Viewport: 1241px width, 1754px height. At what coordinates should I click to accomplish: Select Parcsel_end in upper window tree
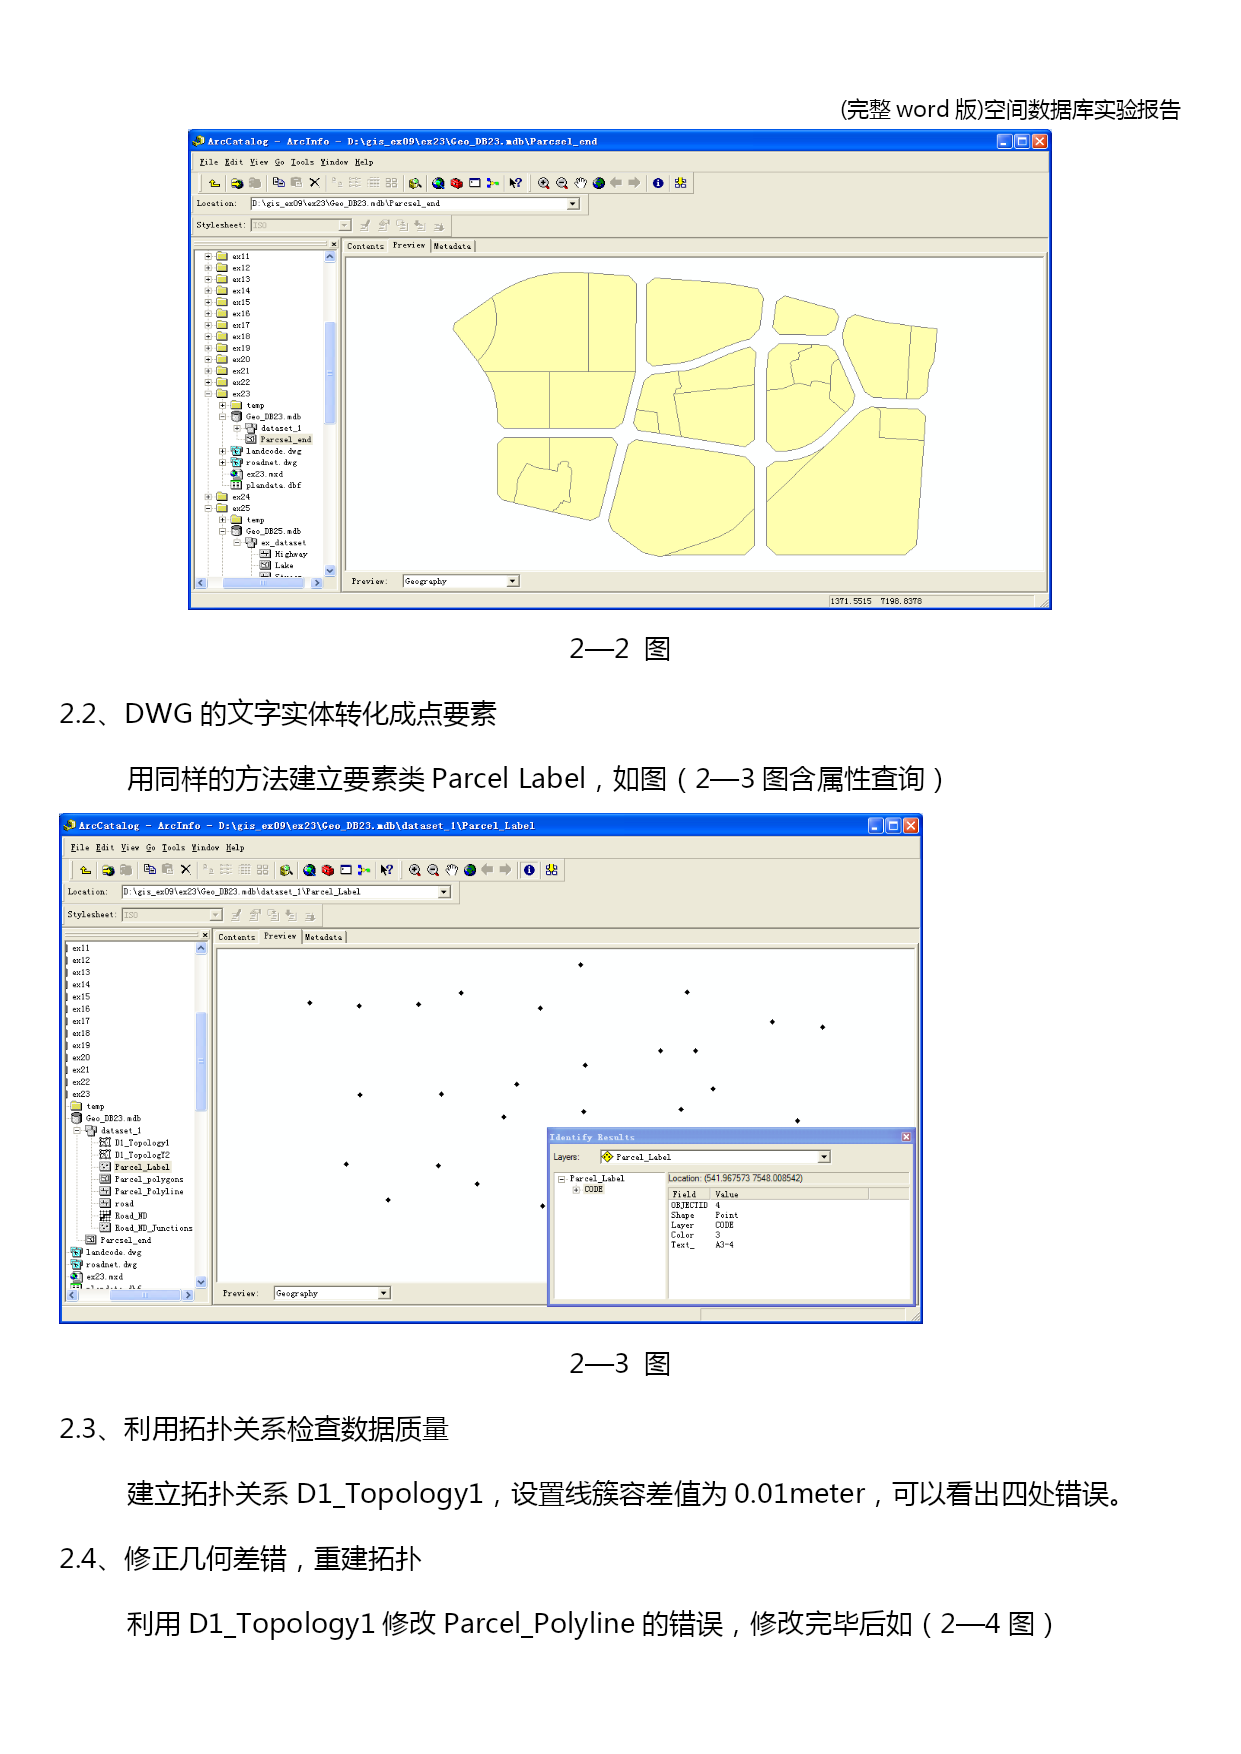click(x=286, y=440)
